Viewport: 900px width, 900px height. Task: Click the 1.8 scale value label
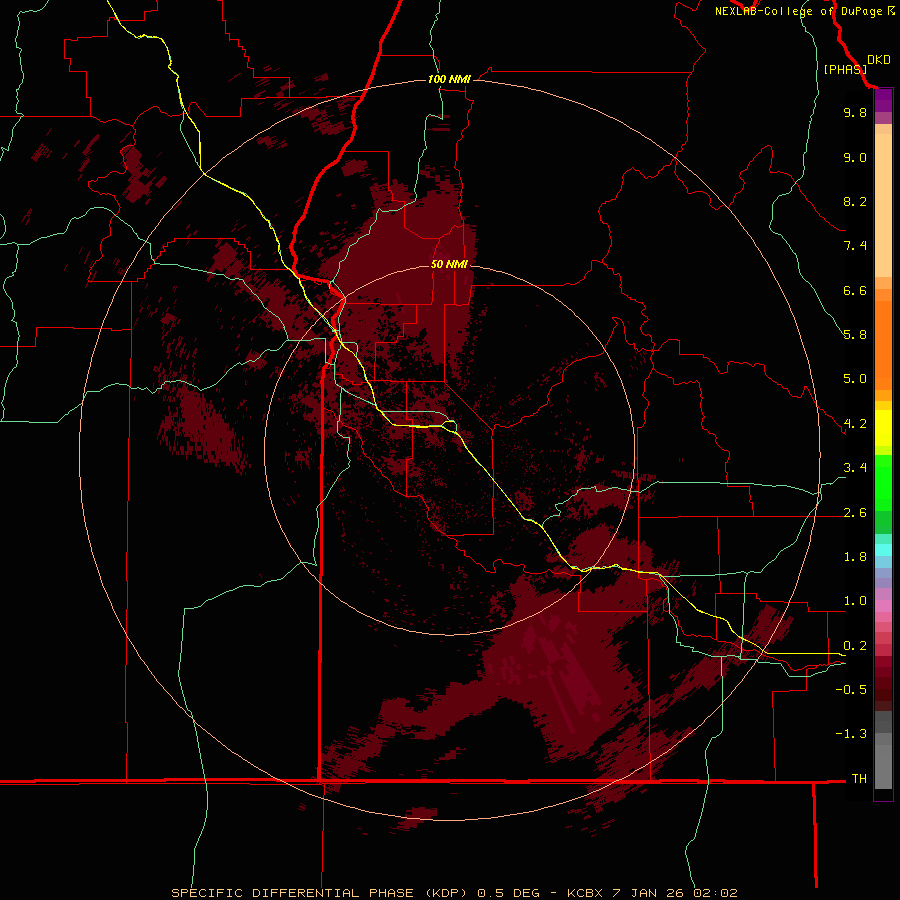coord(855,557)
